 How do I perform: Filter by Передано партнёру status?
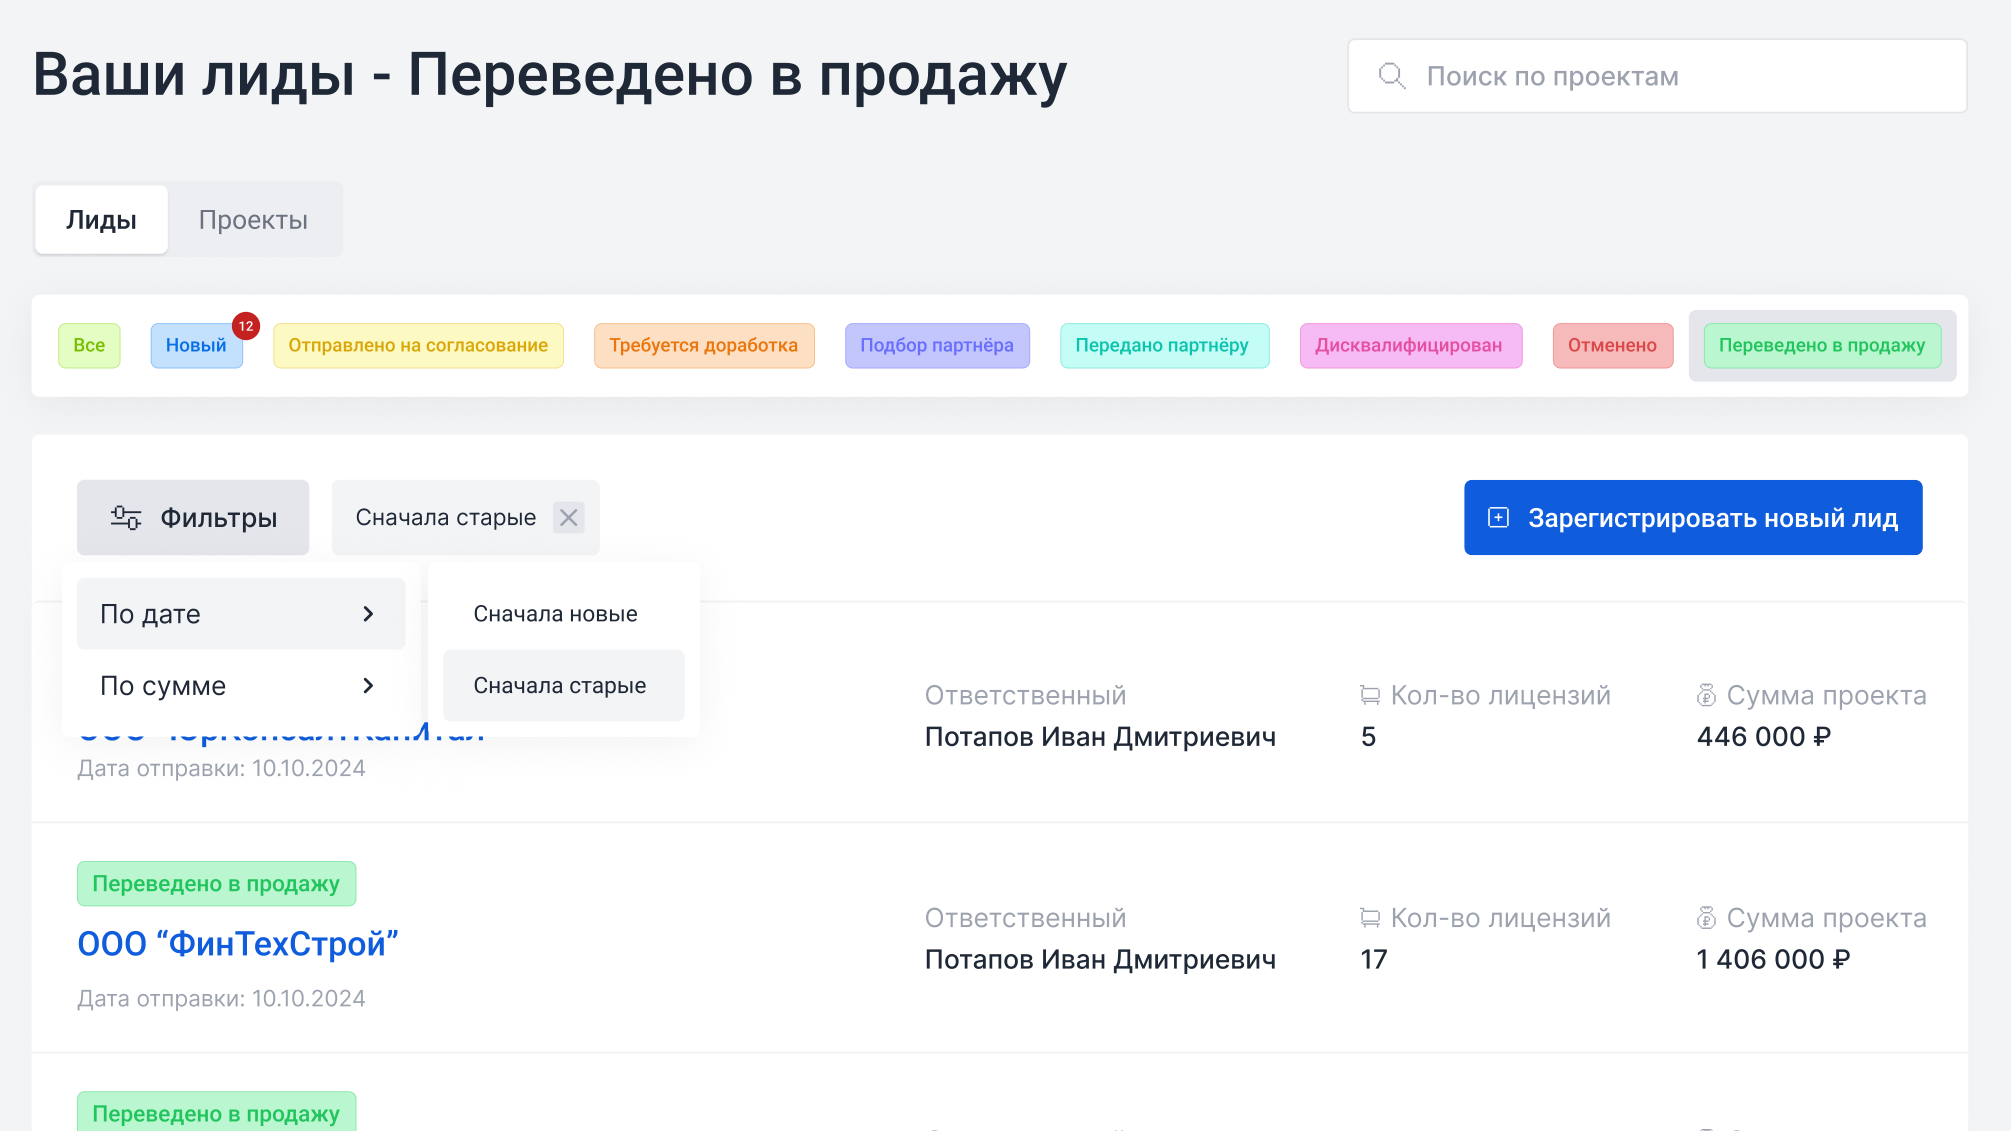[x=1164, y=346]
